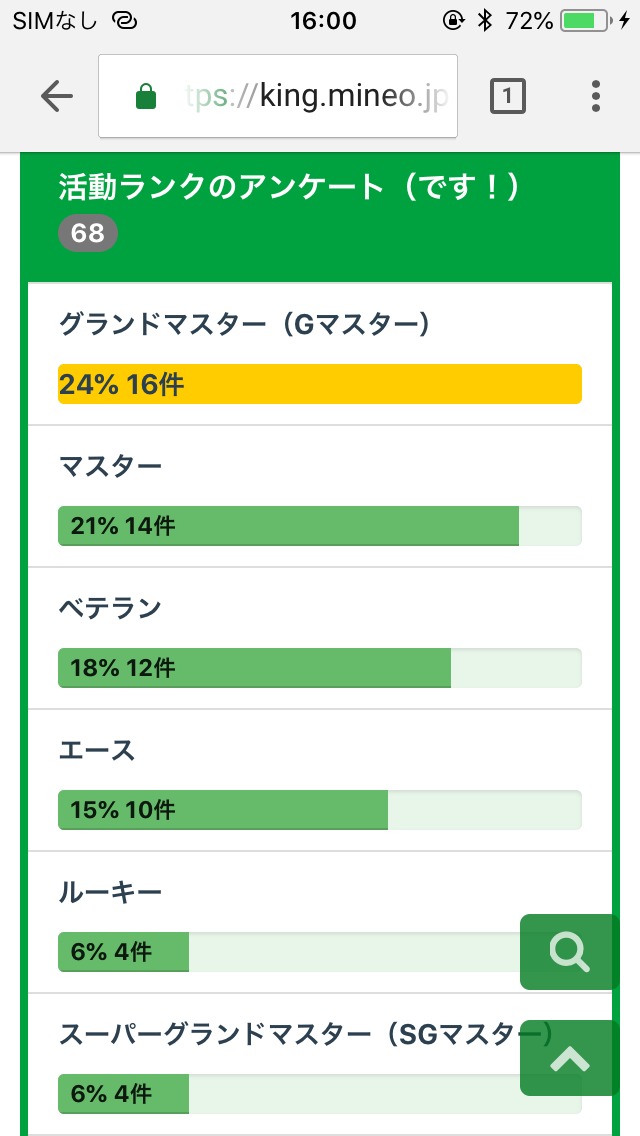The width and height of the screenshot is (640, 1136).
Task: Tap the green padlock security icon
Action: [146, 97]
